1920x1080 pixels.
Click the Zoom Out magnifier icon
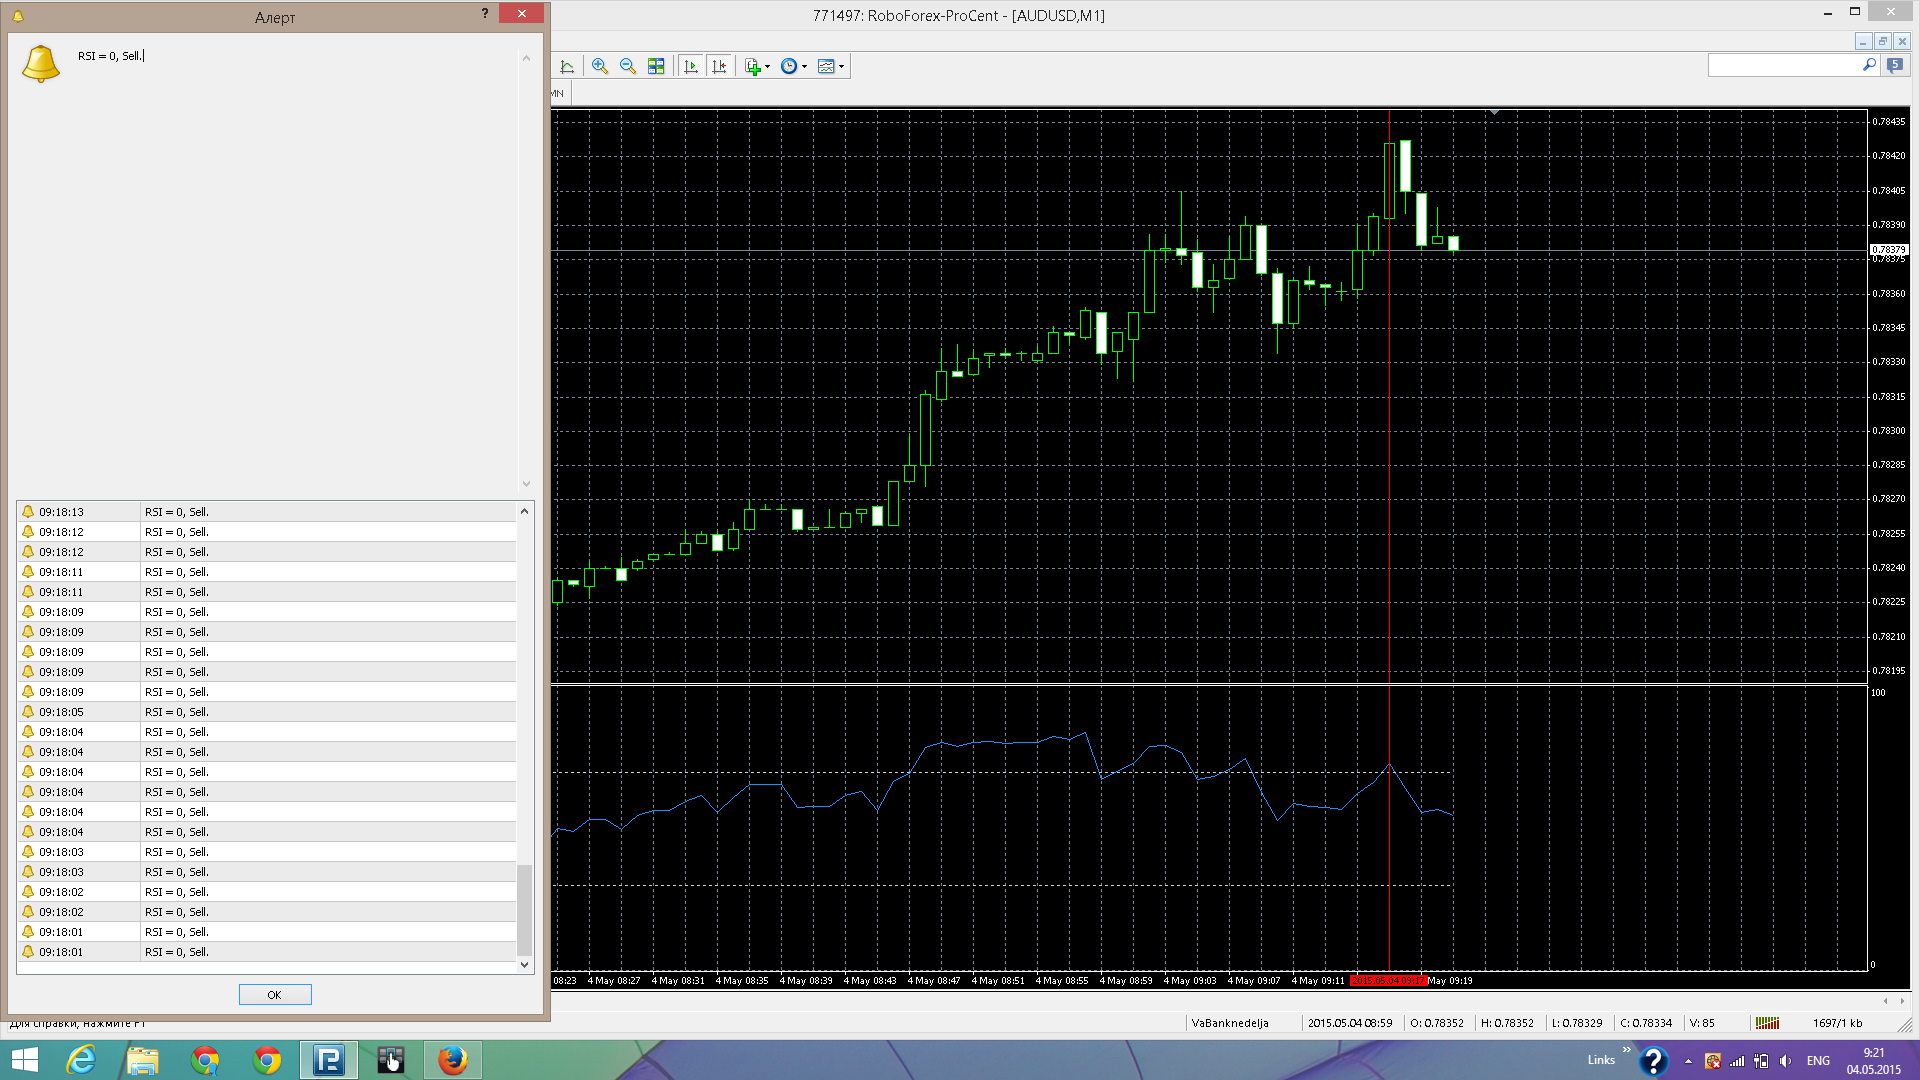point(628,66)
